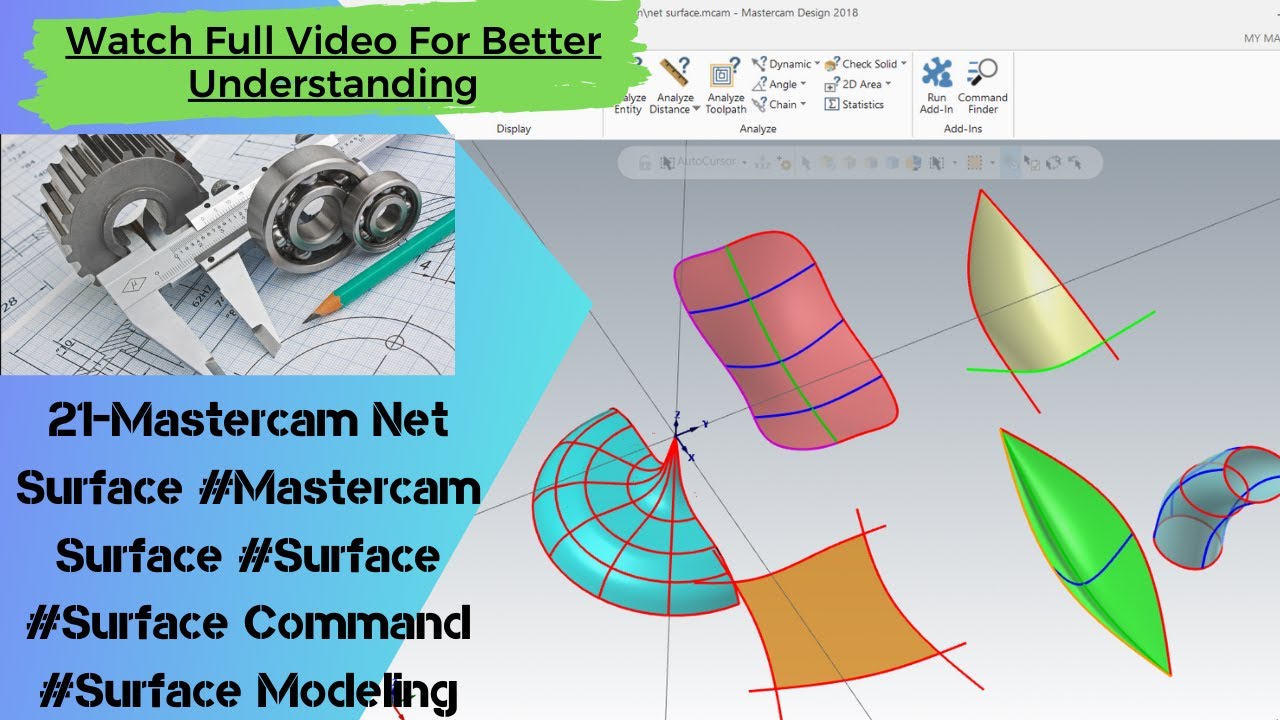Open the Statistics command
The height and width of the screenshot is (720, 1280).
point(854,104)
